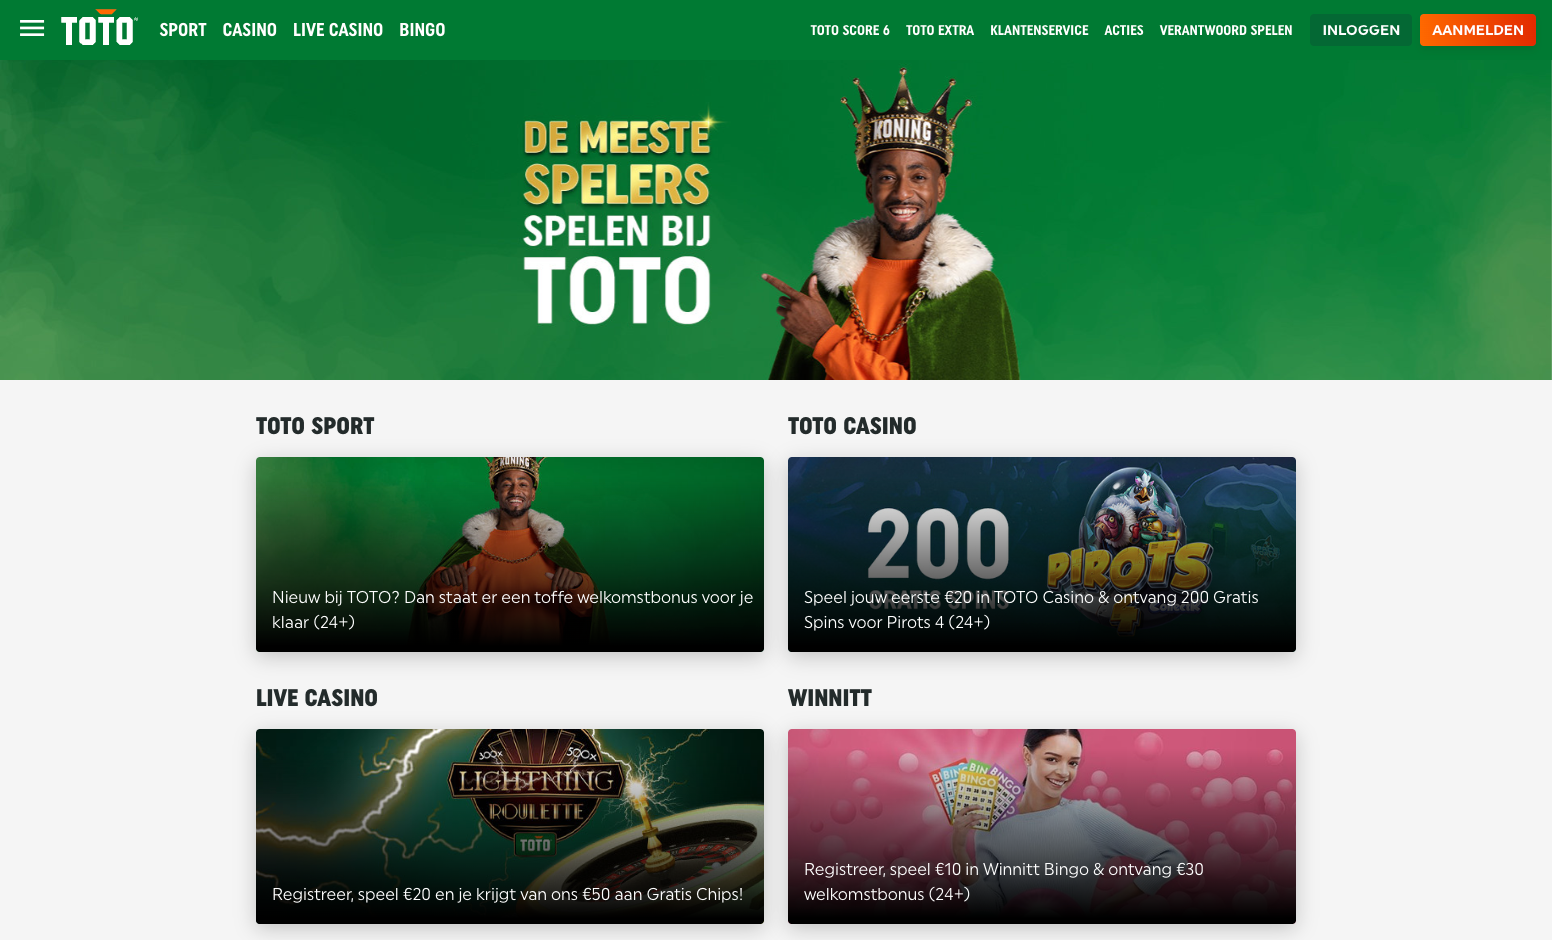
Task: Open the Lightning Roulette promotion card
Action: coord(510,826)
